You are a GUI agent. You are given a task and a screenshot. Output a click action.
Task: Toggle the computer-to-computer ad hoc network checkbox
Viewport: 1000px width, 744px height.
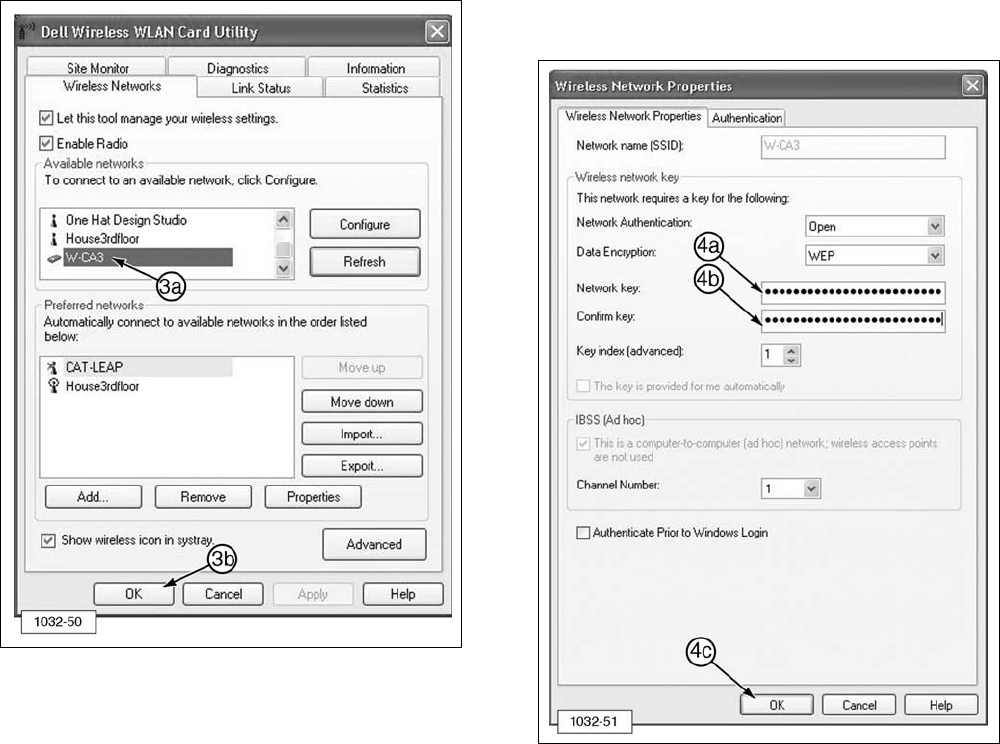click(583, 443)
